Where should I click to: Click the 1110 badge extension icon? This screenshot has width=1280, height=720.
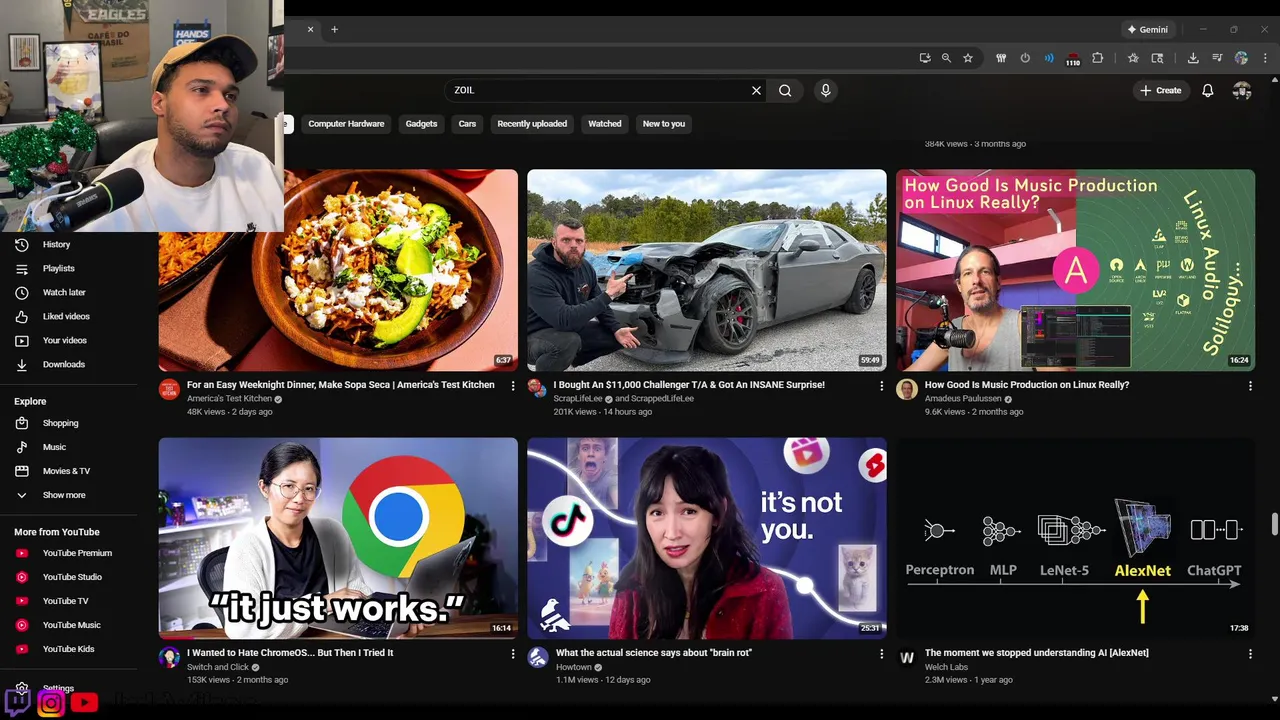tap(1073, 59)
